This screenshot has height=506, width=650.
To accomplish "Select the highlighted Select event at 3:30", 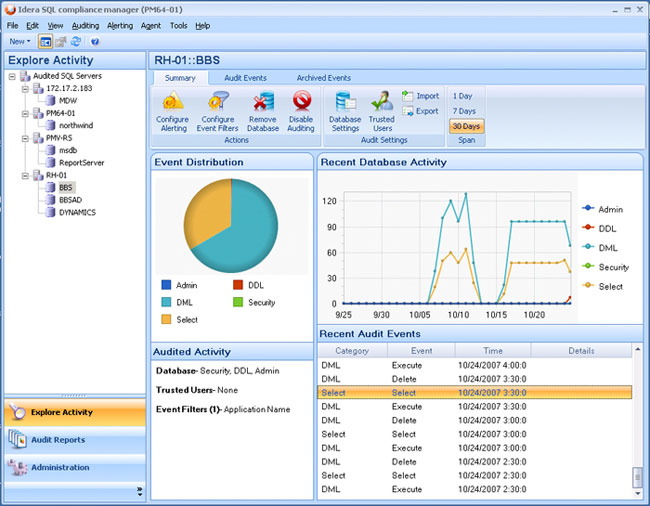I will point(475,392).
